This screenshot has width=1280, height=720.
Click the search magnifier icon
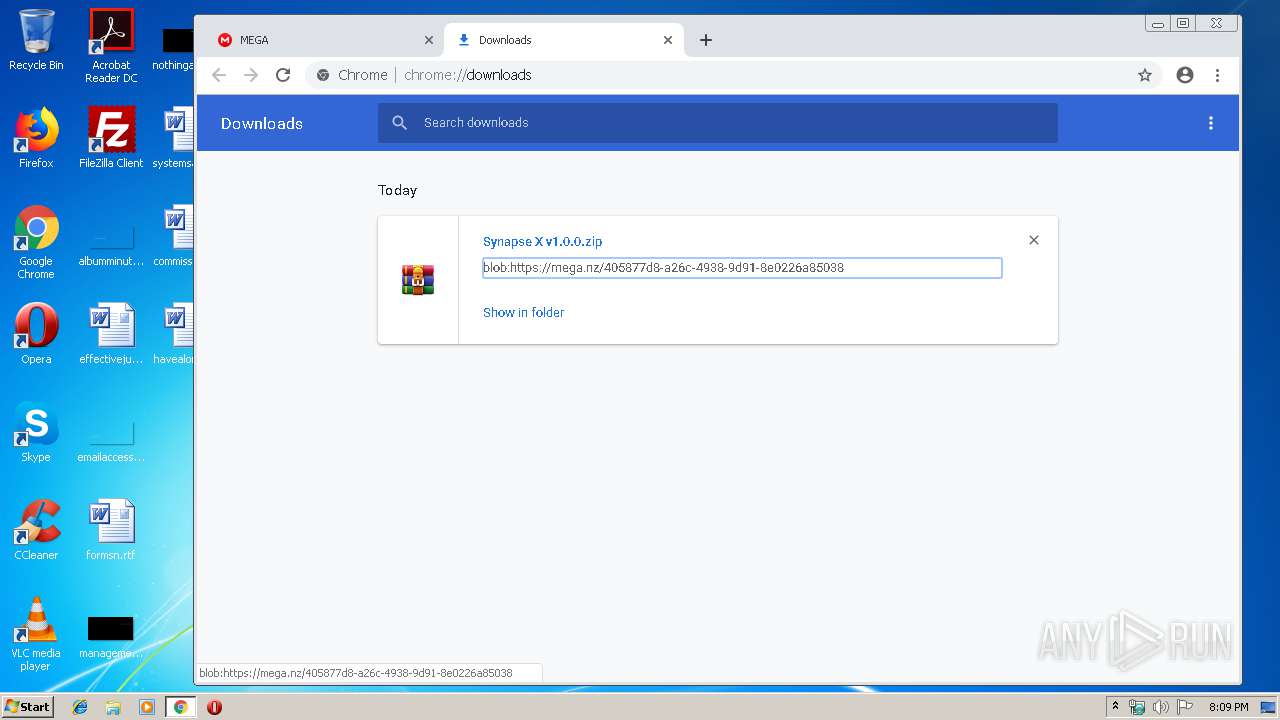coord(400,123)
